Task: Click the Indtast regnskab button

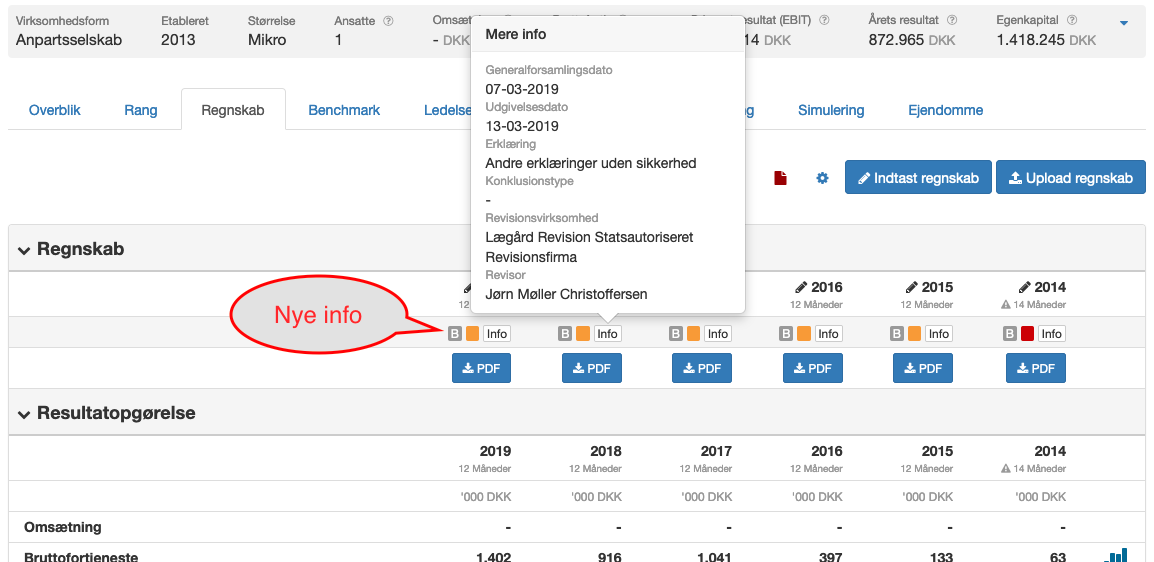Action: pyautogui.click(x=918, y=177)
